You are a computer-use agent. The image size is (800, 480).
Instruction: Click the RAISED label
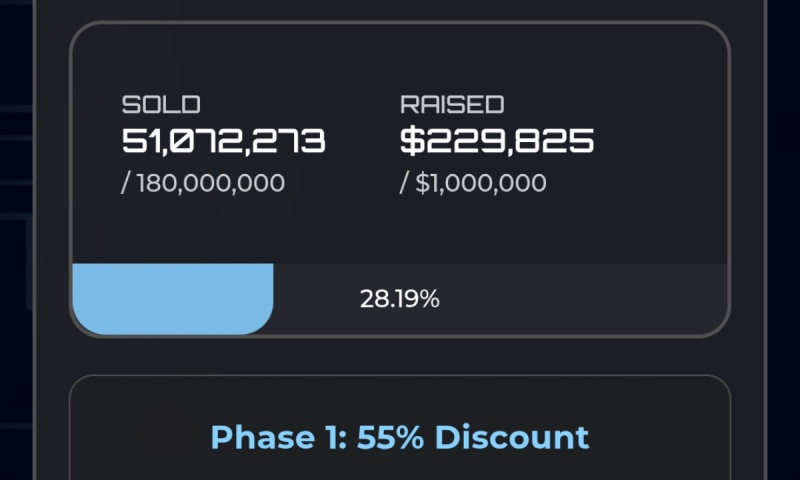452,105
